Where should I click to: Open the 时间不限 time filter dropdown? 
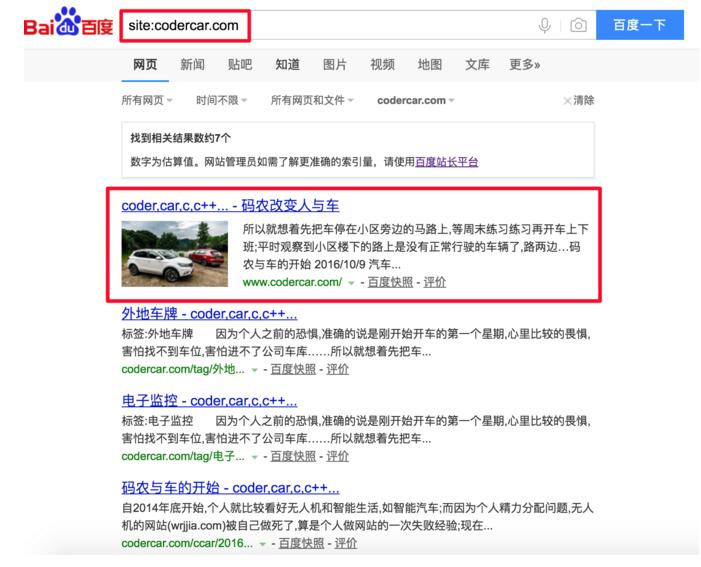click(x=220, y=100)
